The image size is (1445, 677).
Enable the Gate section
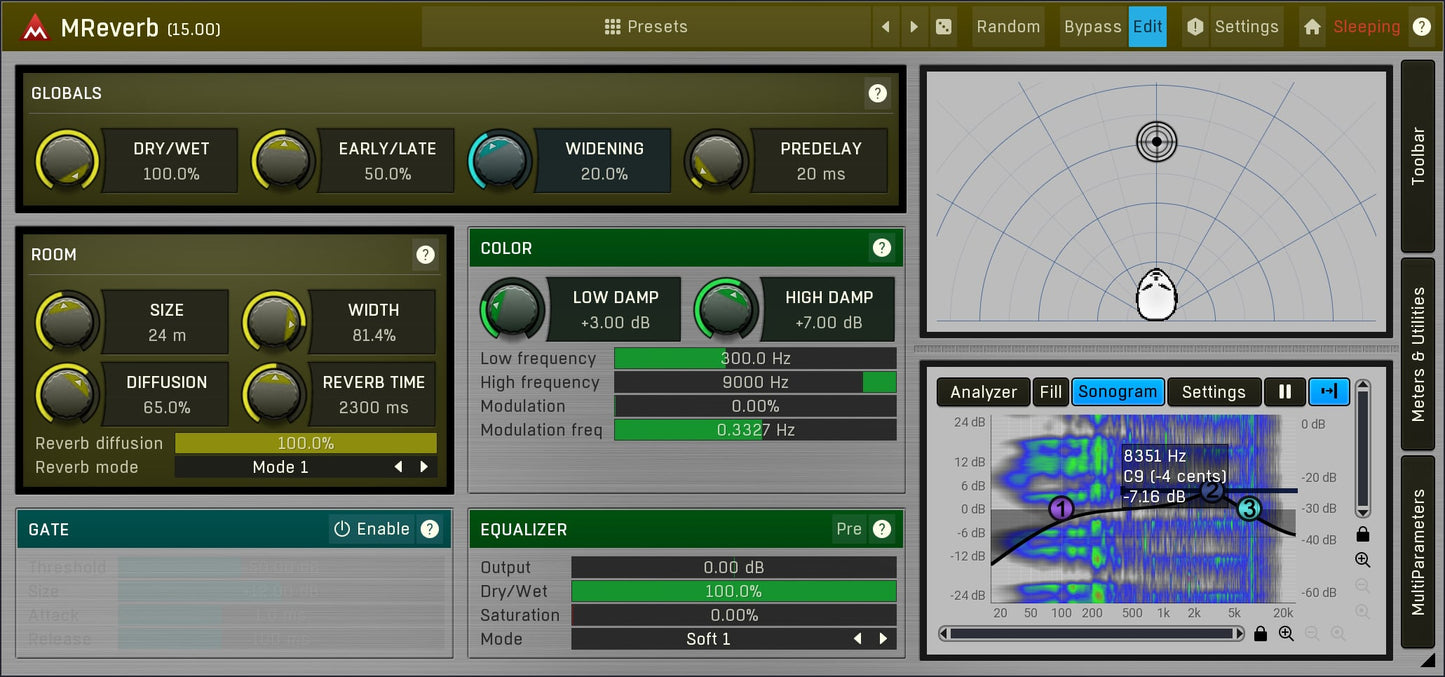click(372, 529)
